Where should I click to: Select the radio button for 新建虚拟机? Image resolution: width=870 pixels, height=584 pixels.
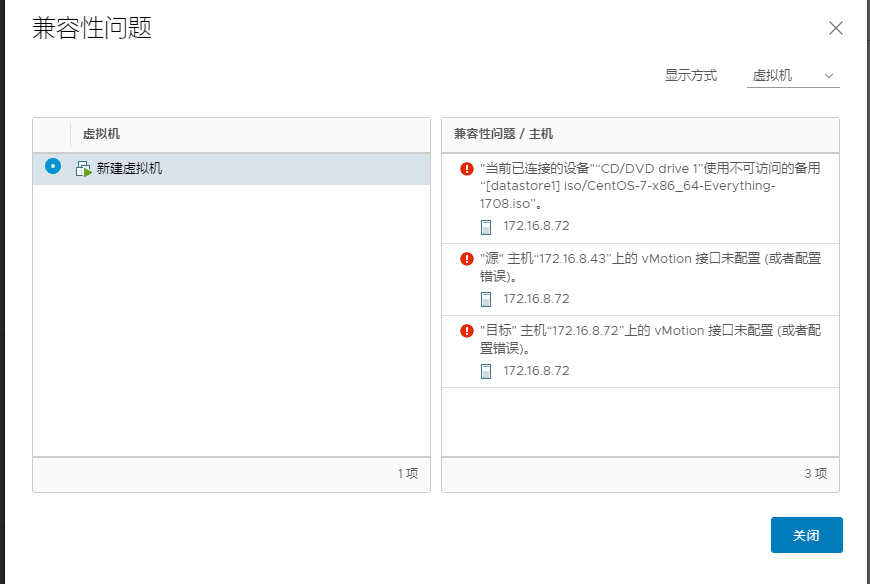point(53,166)
